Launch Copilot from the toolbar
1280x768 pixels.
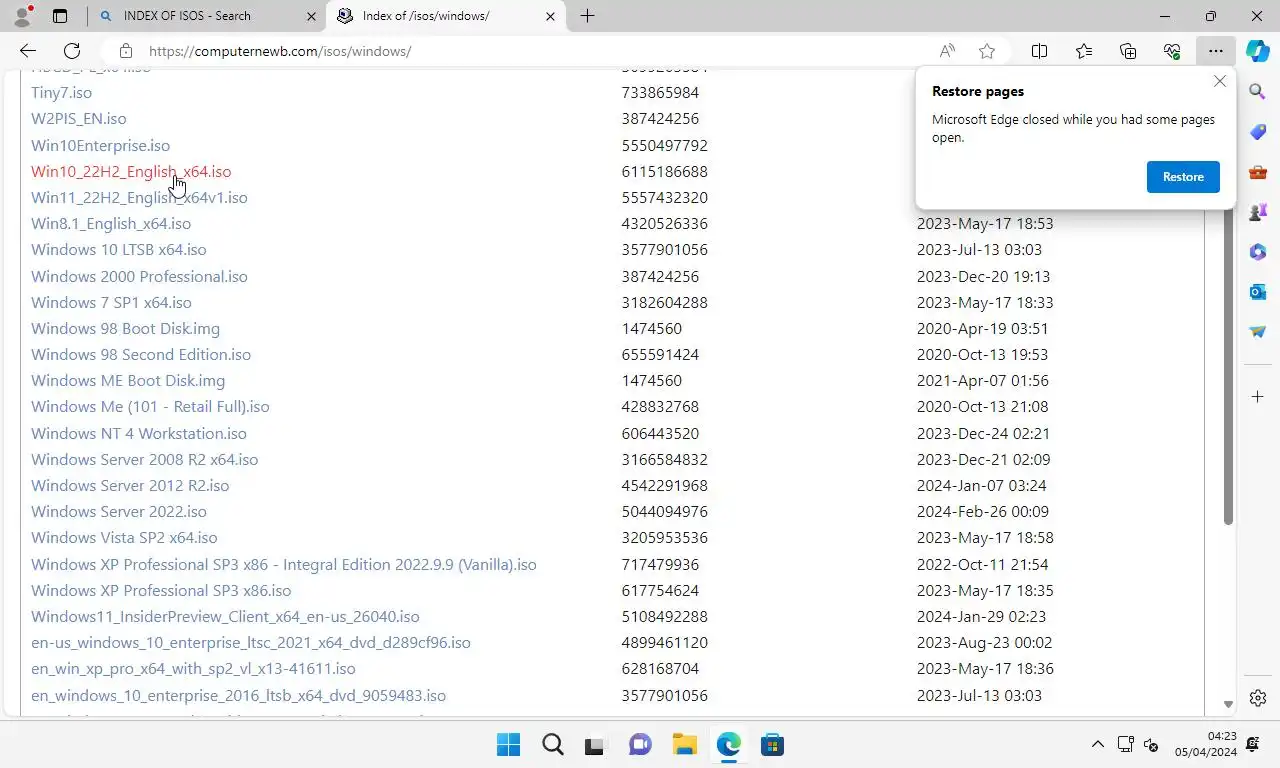1258,51
